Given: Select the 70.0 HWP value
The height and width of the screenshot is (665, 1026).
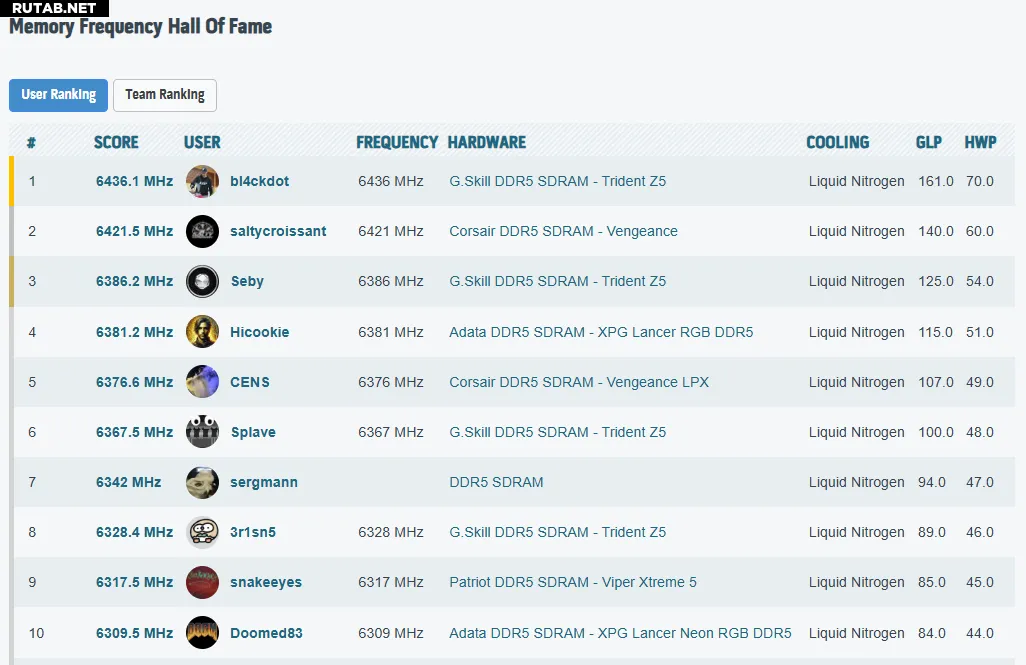Looking at the screenshot, I should click(x=980, y=181).
